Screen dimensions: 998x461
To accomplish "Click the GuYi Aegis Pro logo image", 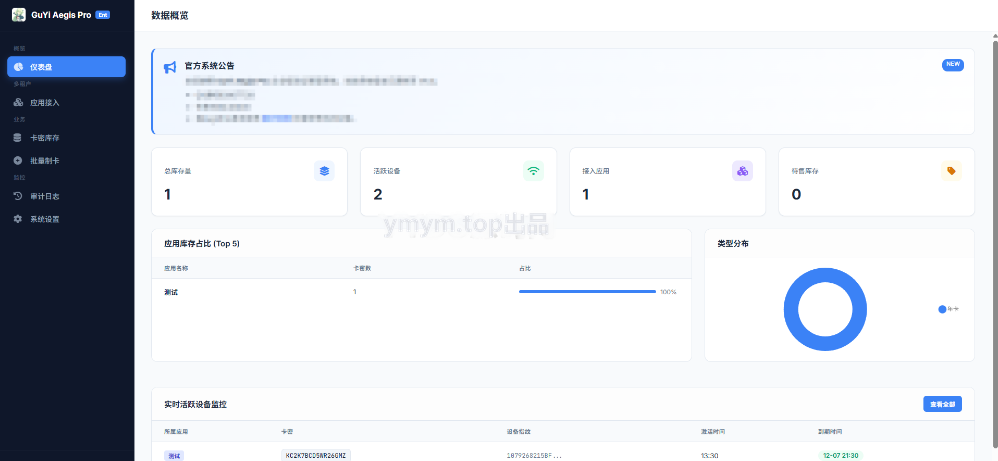I will coord(18,15).
